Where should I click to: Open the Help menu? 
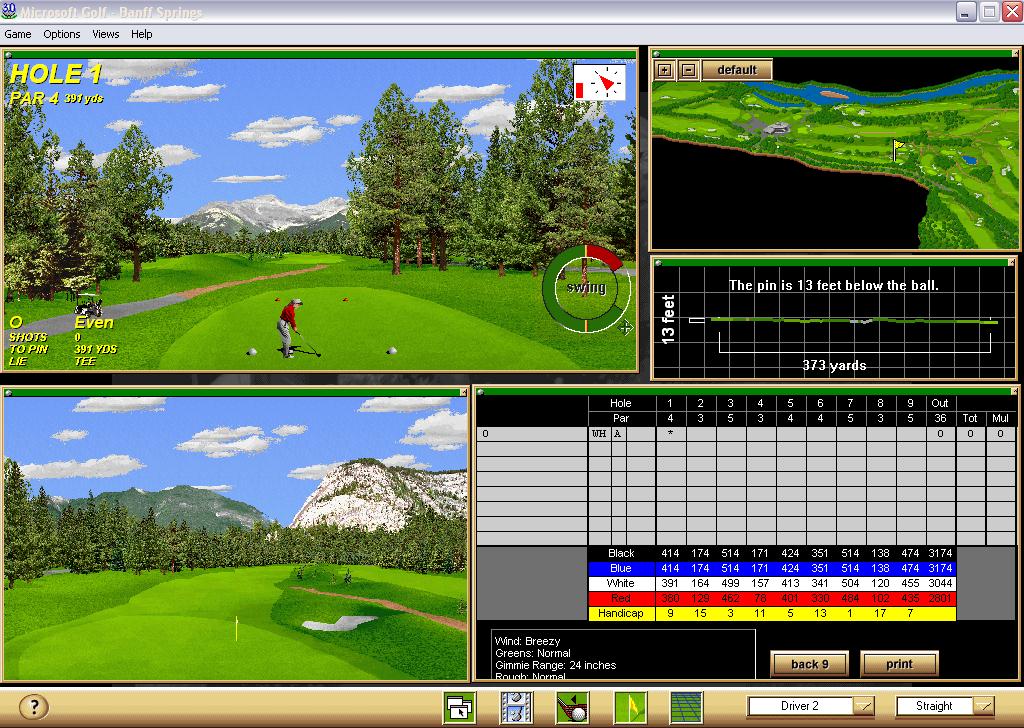[x=141, y=34]
